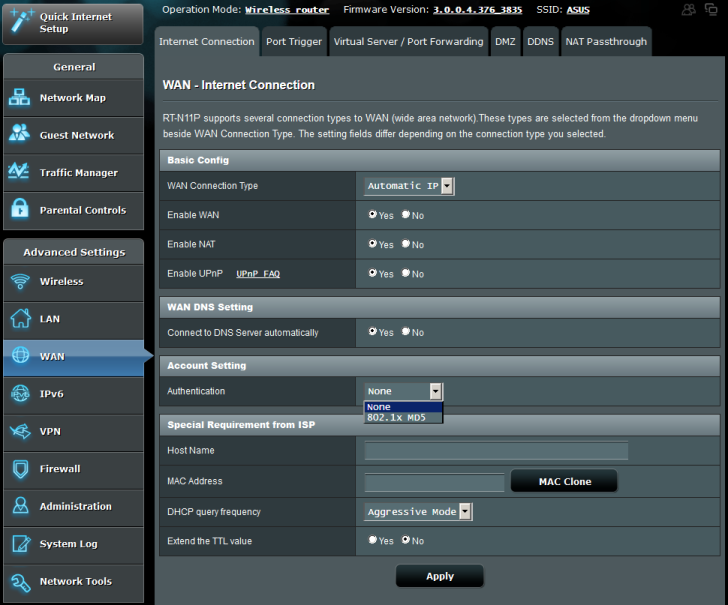Open the UPnP FAQ link
This screenshot has height=605, width=728.
tap(258, 274)
